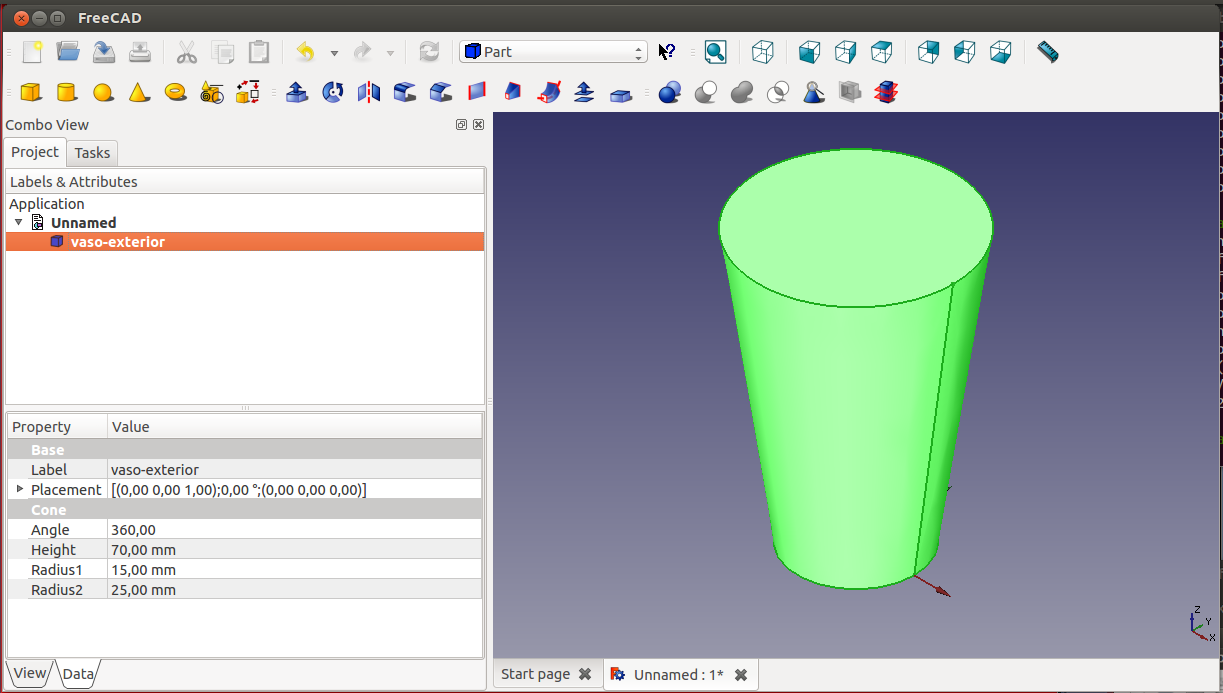
Task: Expand the Placement property row
Action: 19,489
